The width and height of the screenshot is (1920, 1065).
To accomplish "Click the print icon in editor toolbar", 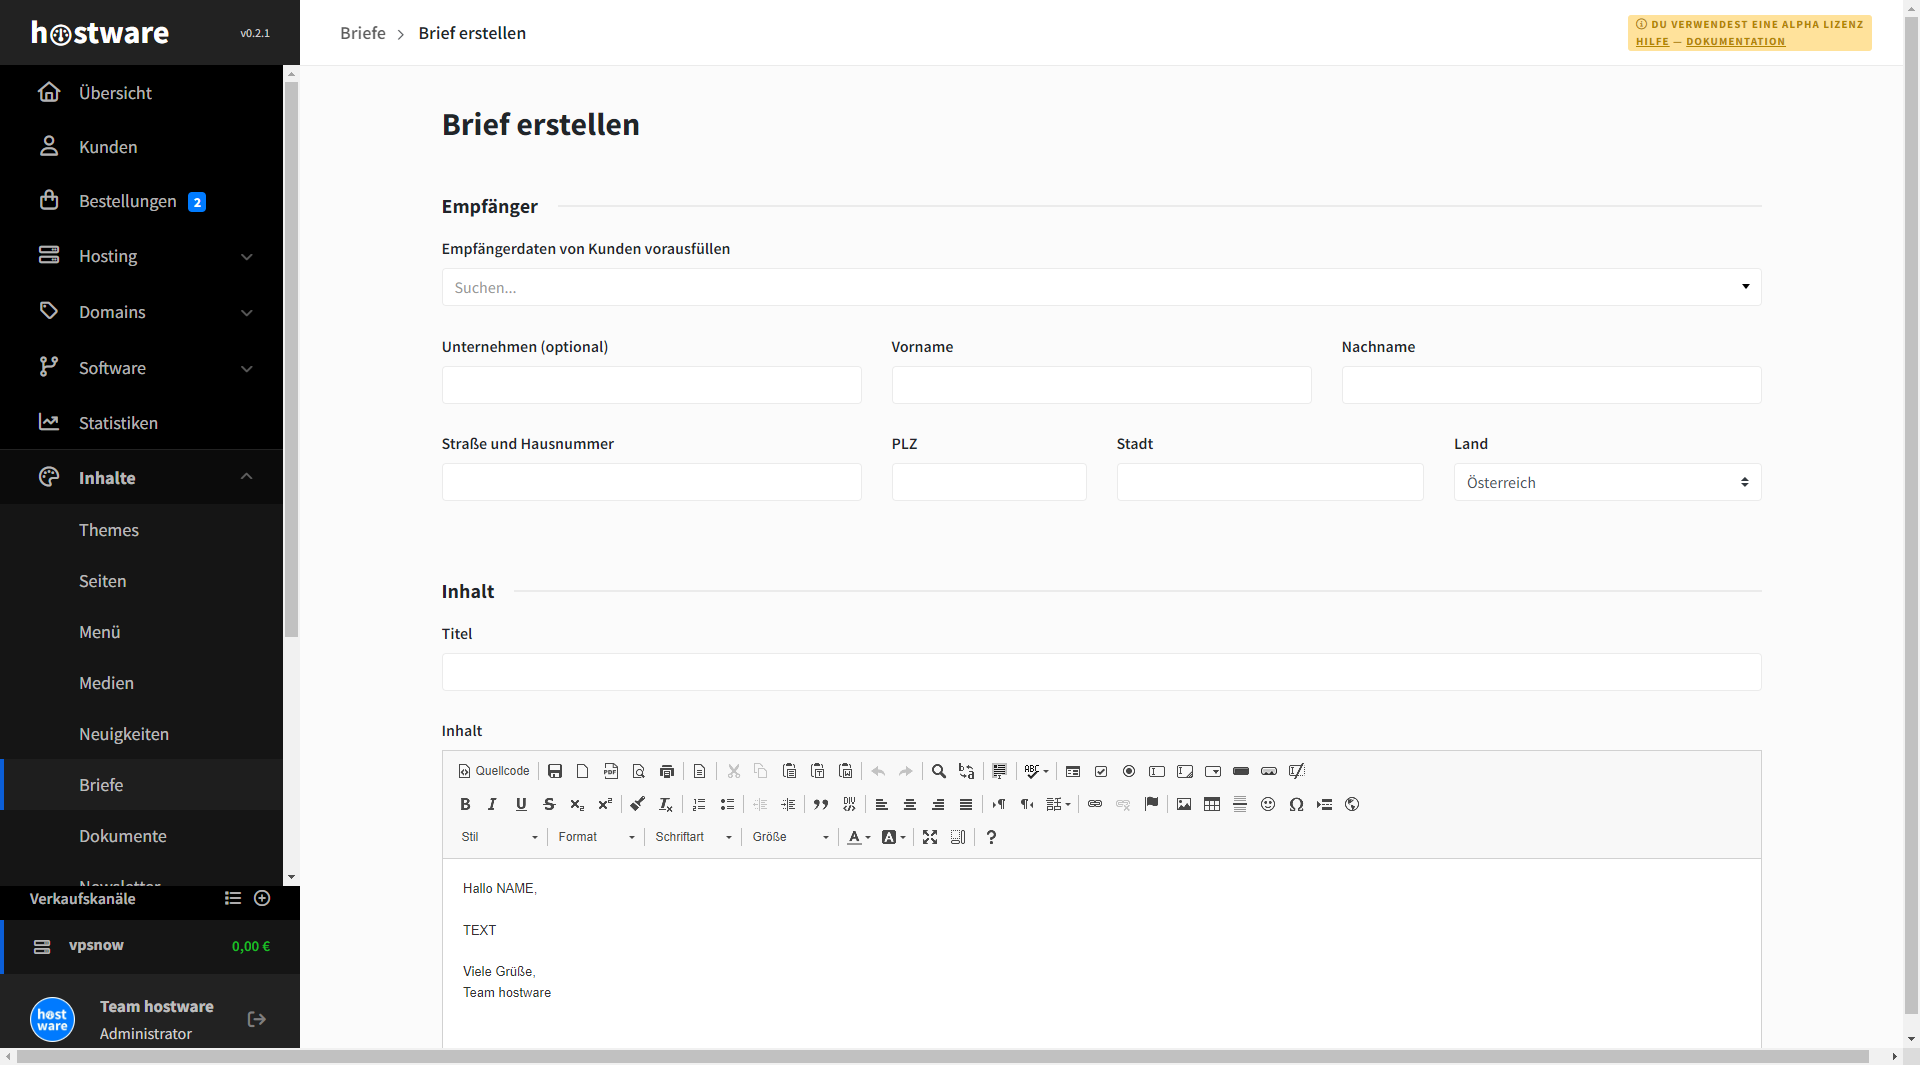I will [667, 771].
